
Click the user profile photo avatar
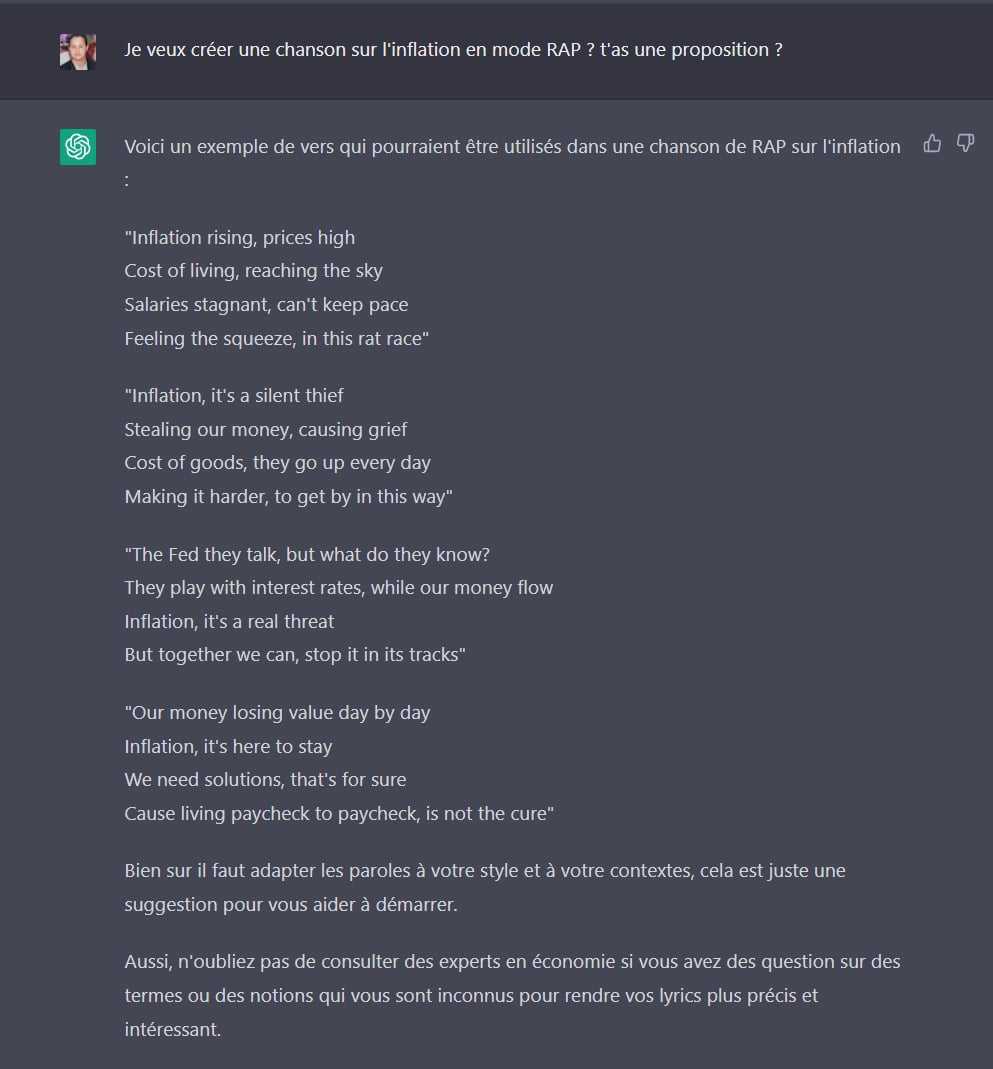(78, 52)
